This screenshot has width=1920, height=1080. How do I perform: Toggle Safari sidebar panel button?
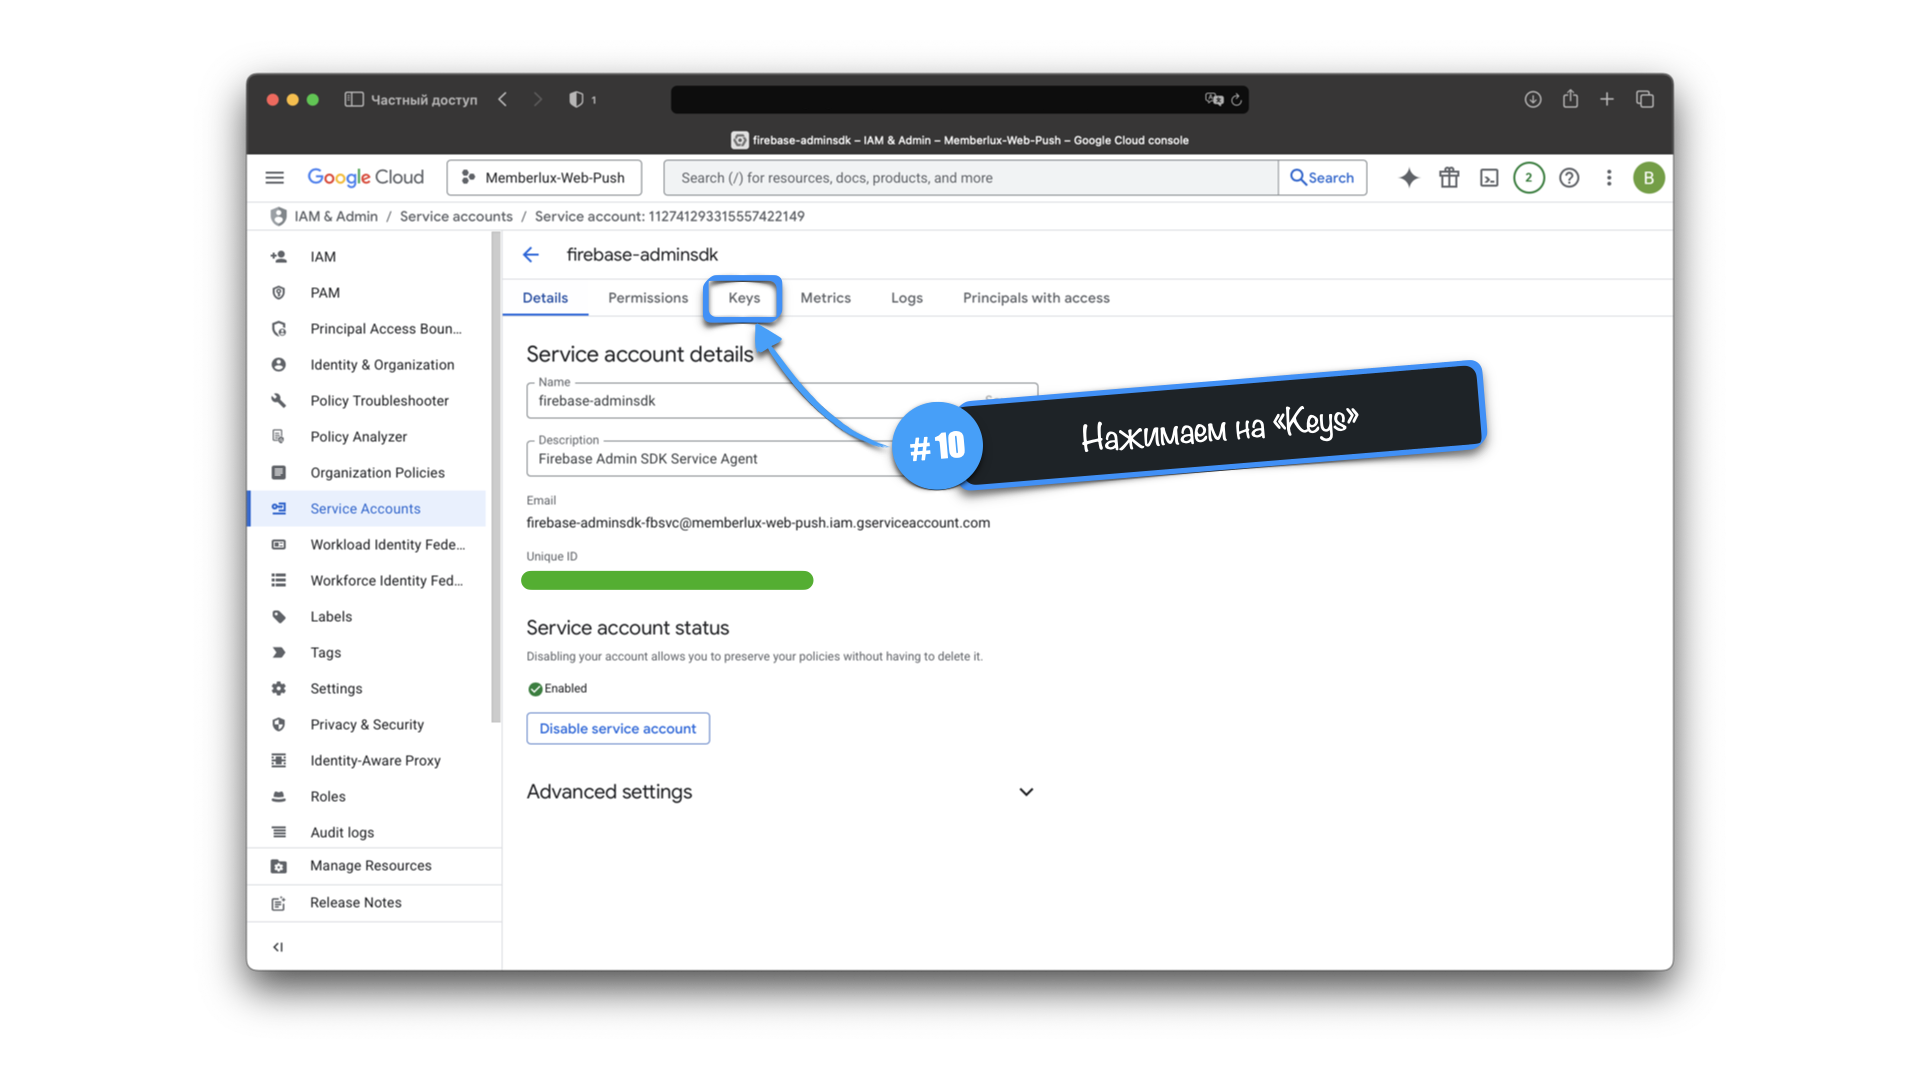point(353,99)
